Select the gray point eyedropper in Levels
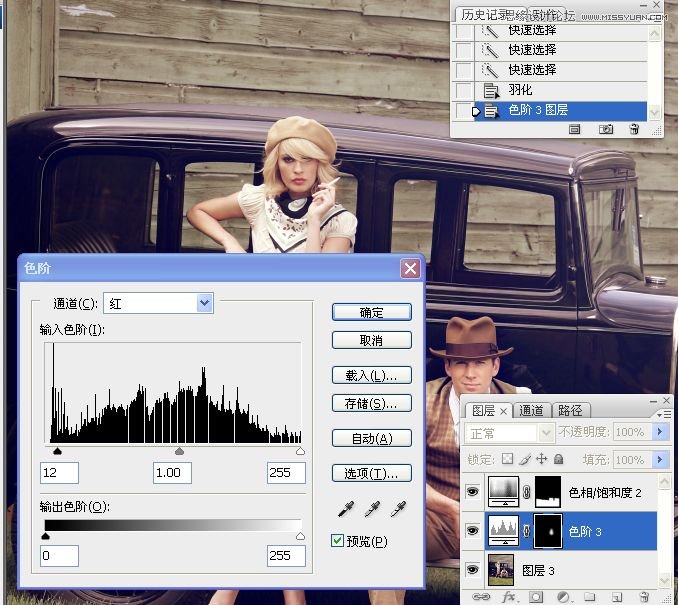678x605 pixels. (372, 510)
